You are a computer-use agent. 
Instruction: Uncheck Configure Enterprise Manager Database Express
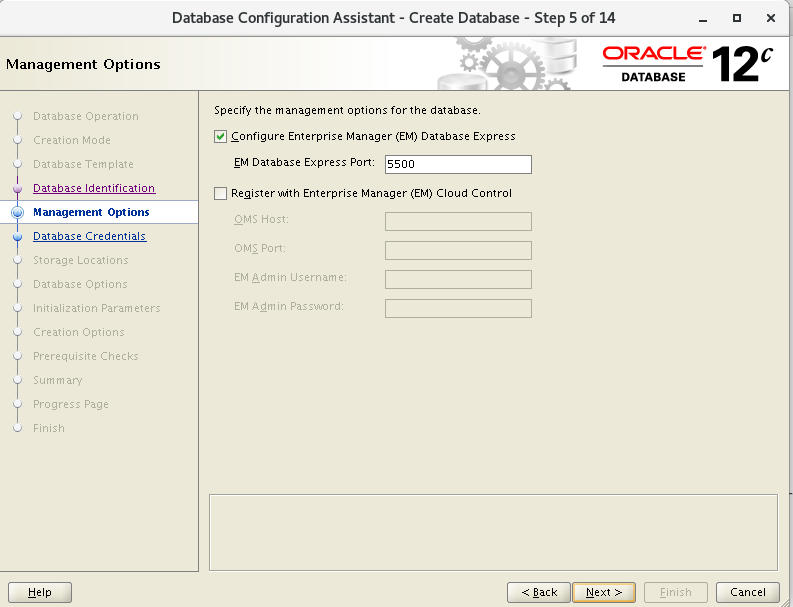(221, 137)
